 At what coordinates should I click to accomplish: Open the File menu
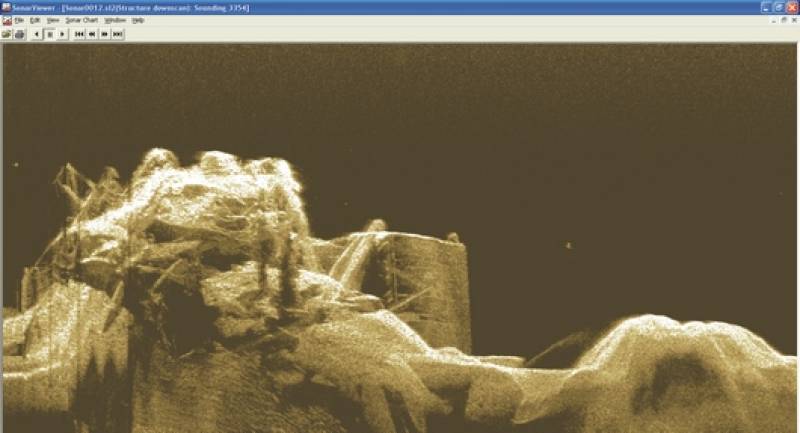19,20
